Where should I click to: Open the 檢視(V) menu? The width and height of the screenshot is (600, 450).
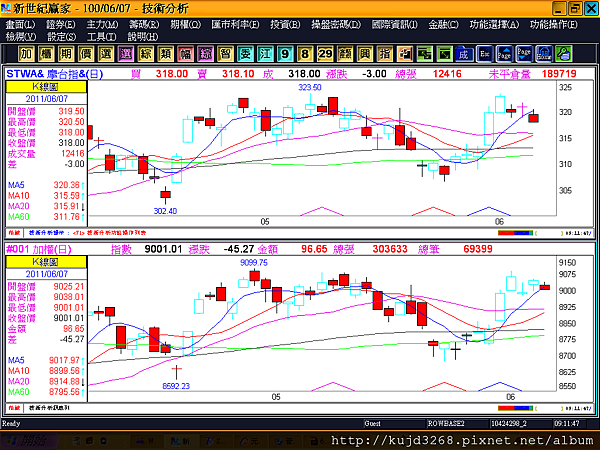(21, 37)
